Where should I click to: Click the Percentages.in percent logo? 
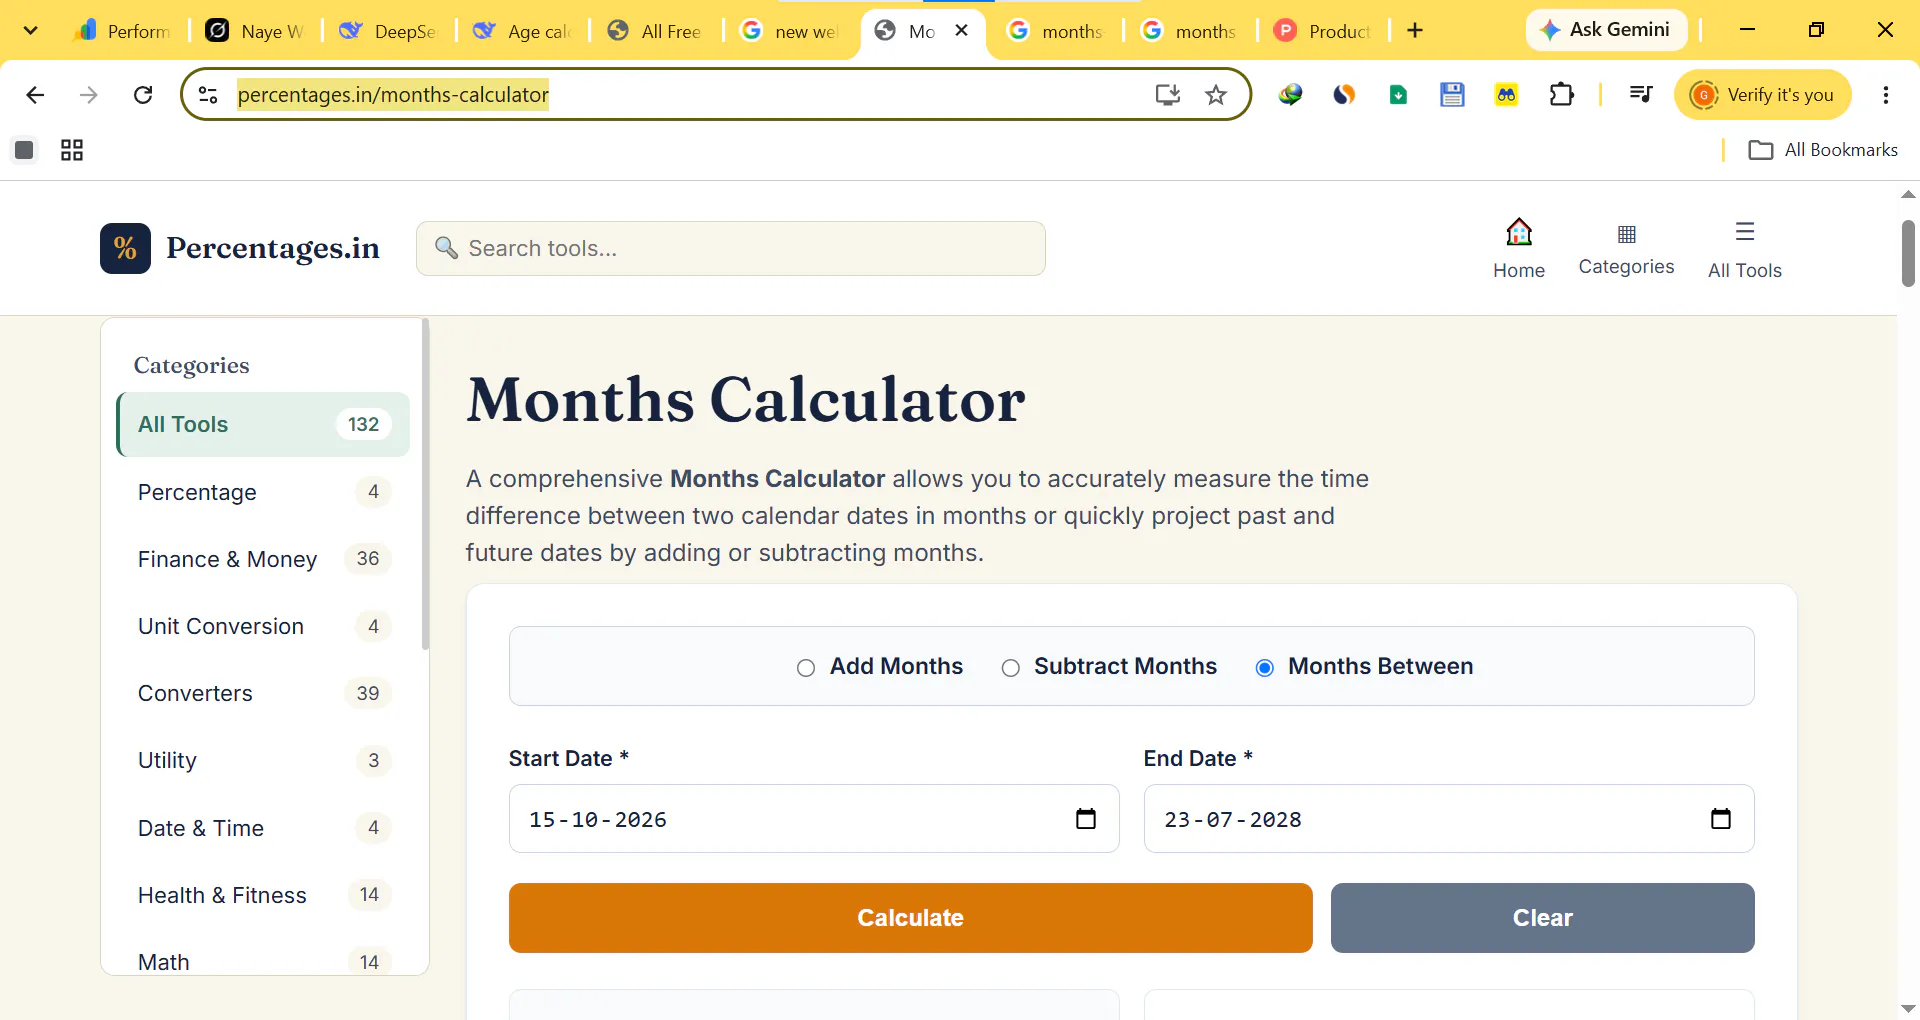point(125,248)
